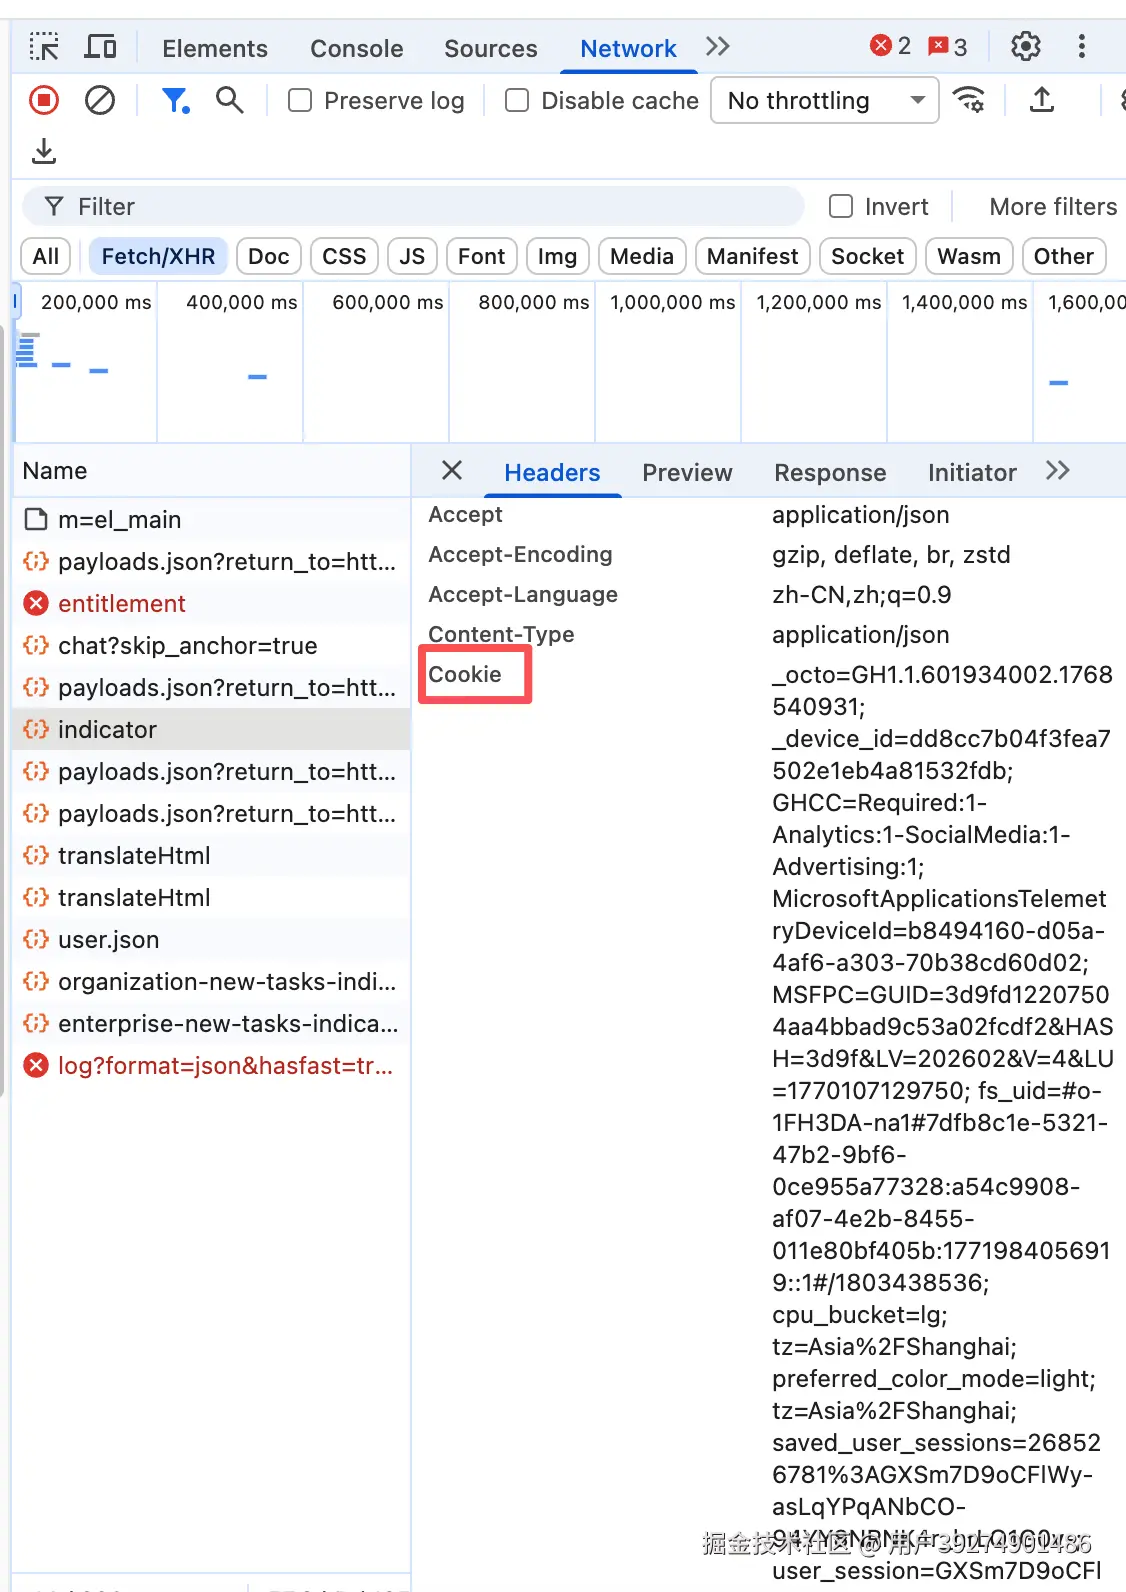Toggle the Doc type filter

click(269, 257)
